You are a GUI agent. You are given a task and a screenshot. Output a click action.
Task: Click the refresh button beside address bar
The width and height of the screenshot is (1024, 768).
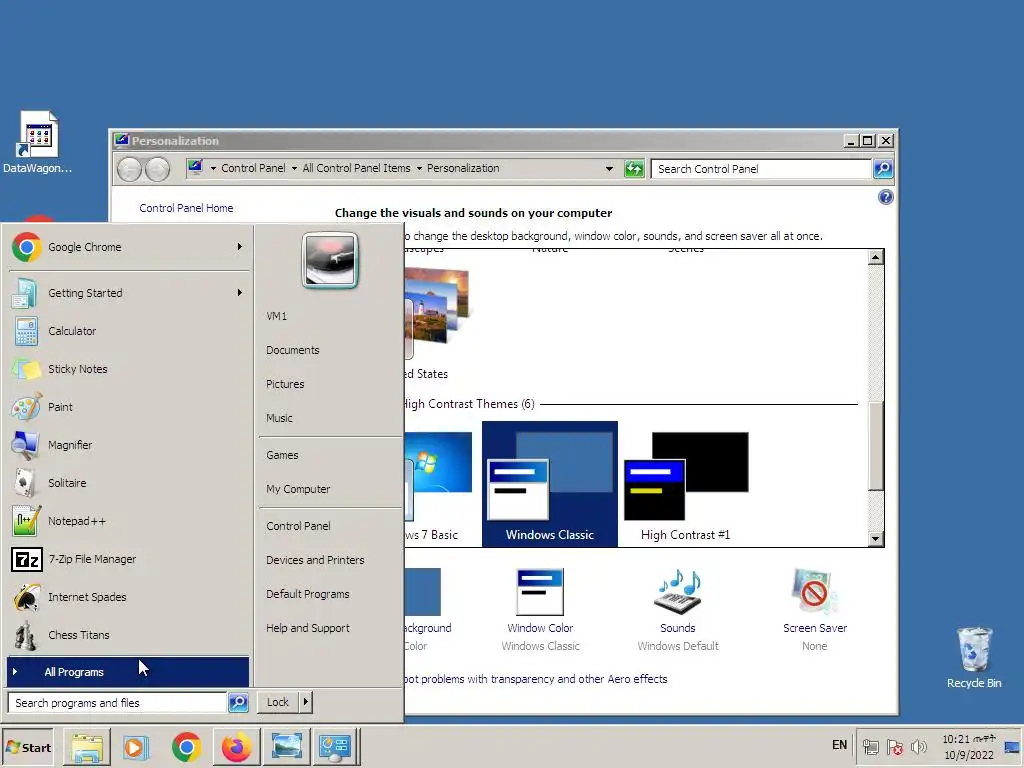pyautogui.click(x=634, y=168)
